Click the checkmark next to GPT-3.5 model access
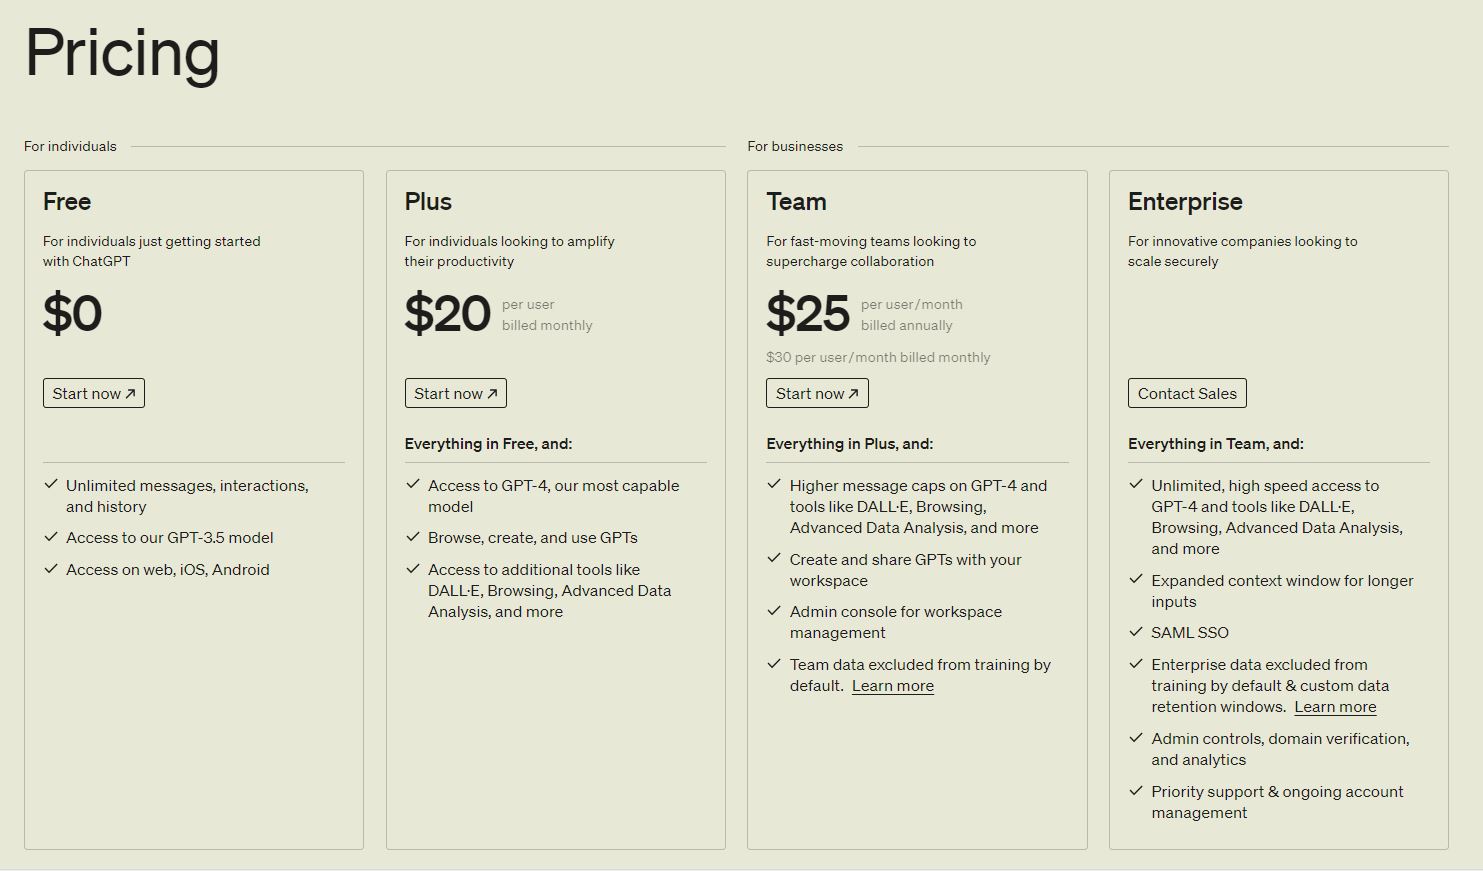1483x871 pixels. (x=50, y=537)
